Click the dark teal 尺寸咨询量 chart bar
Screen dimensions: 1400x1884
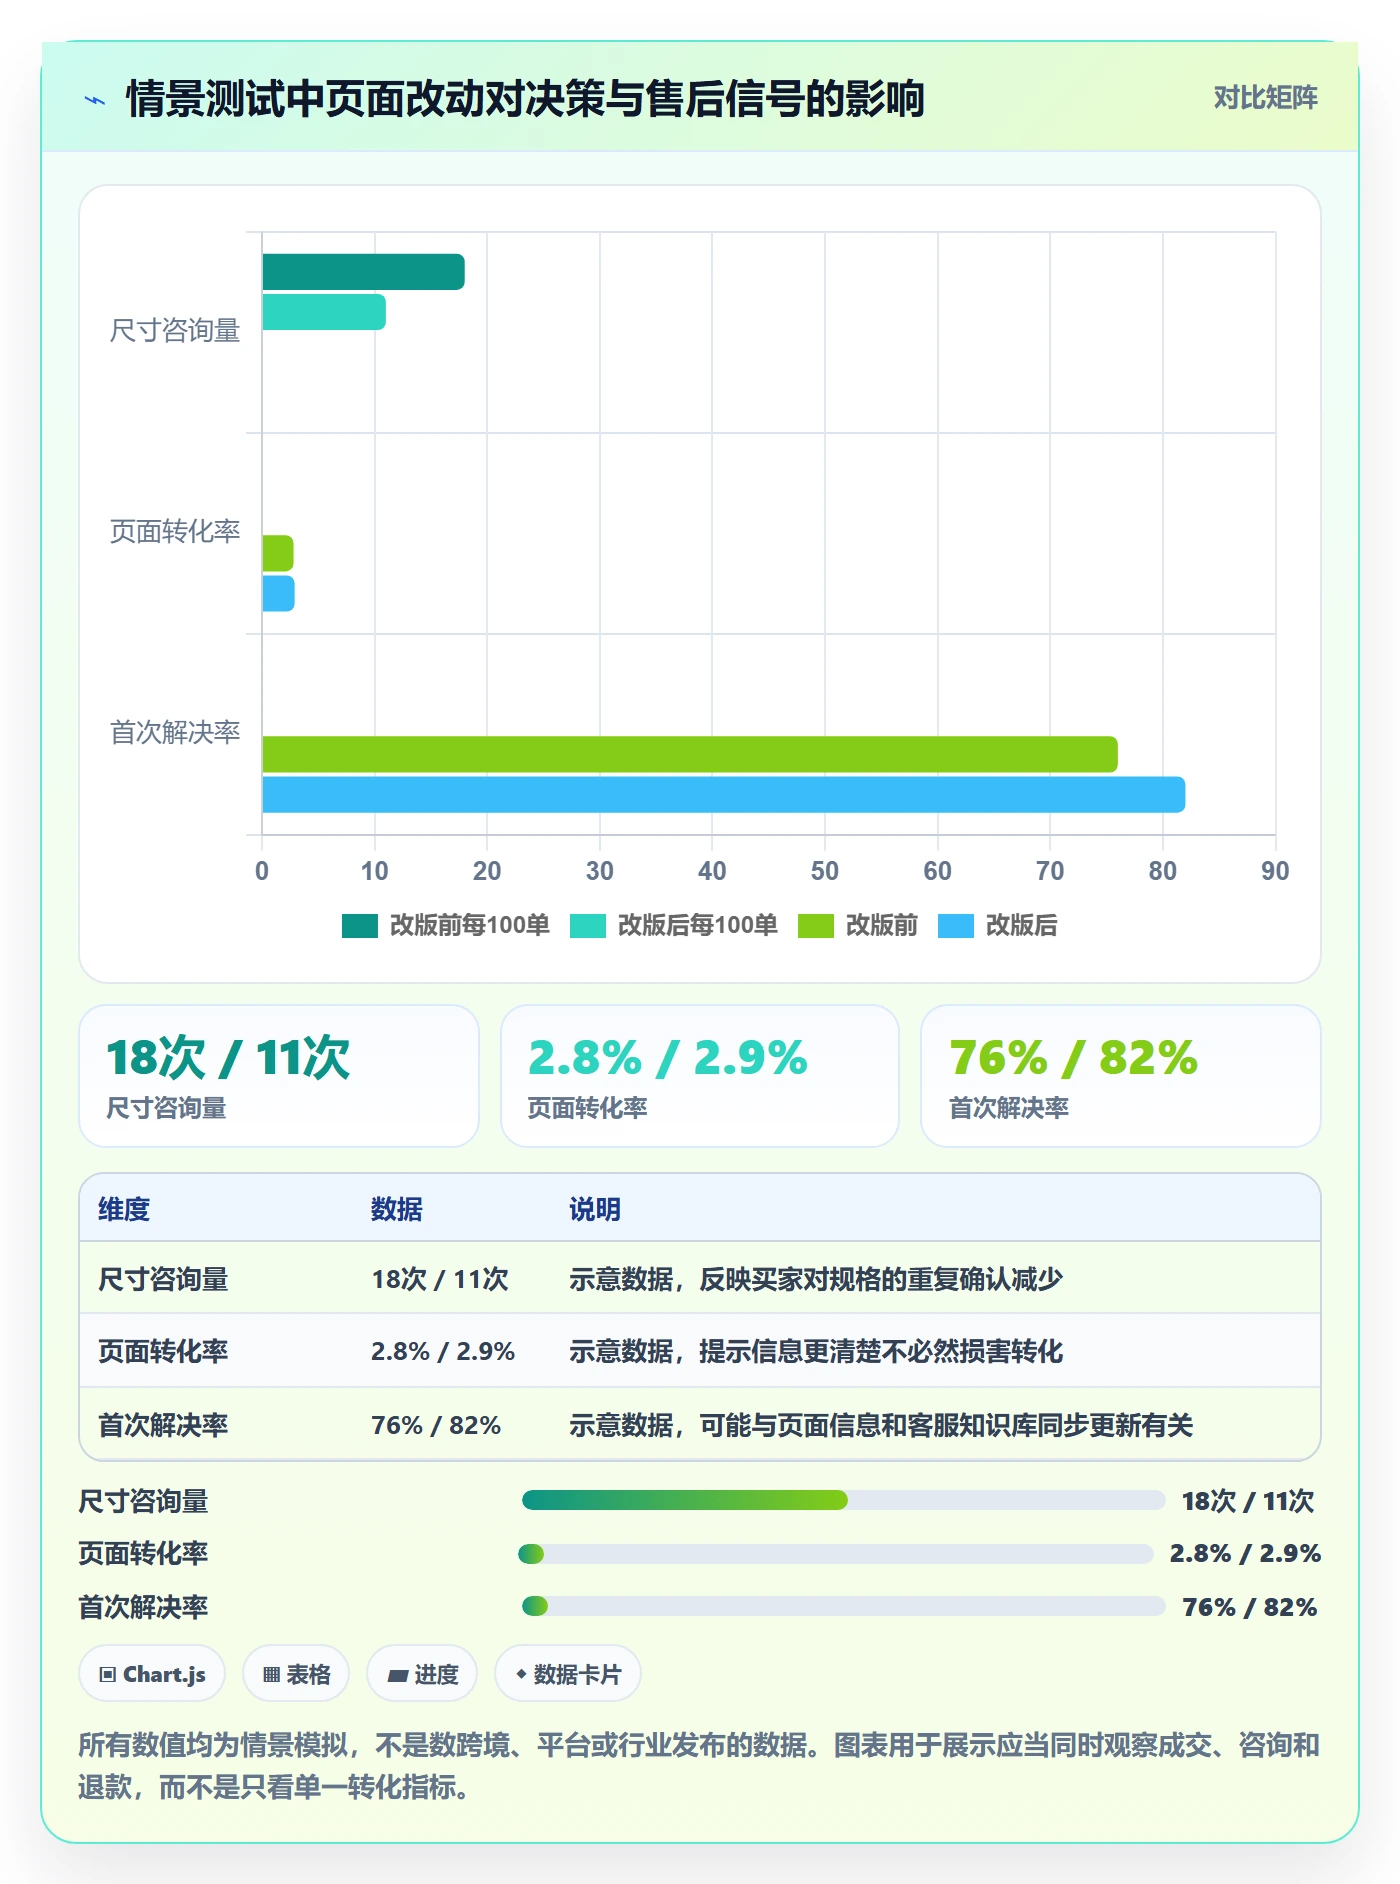tap(363, 272)
